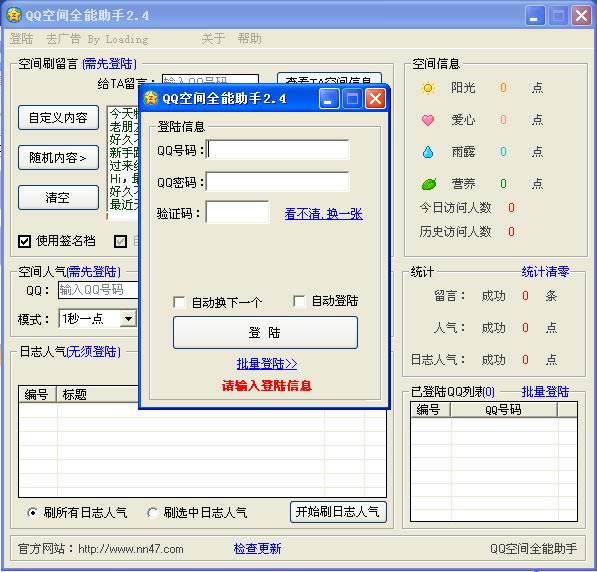The width and height of the screenshot is (597, 572).
Task: Open 去广告 By Loading menu
Action: coord(97,39)
